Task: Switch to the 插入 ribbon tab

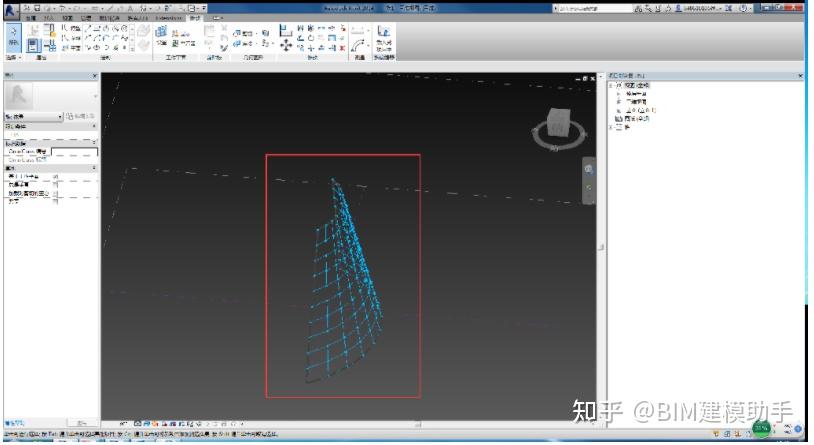Action: click(x=48, y=18)
